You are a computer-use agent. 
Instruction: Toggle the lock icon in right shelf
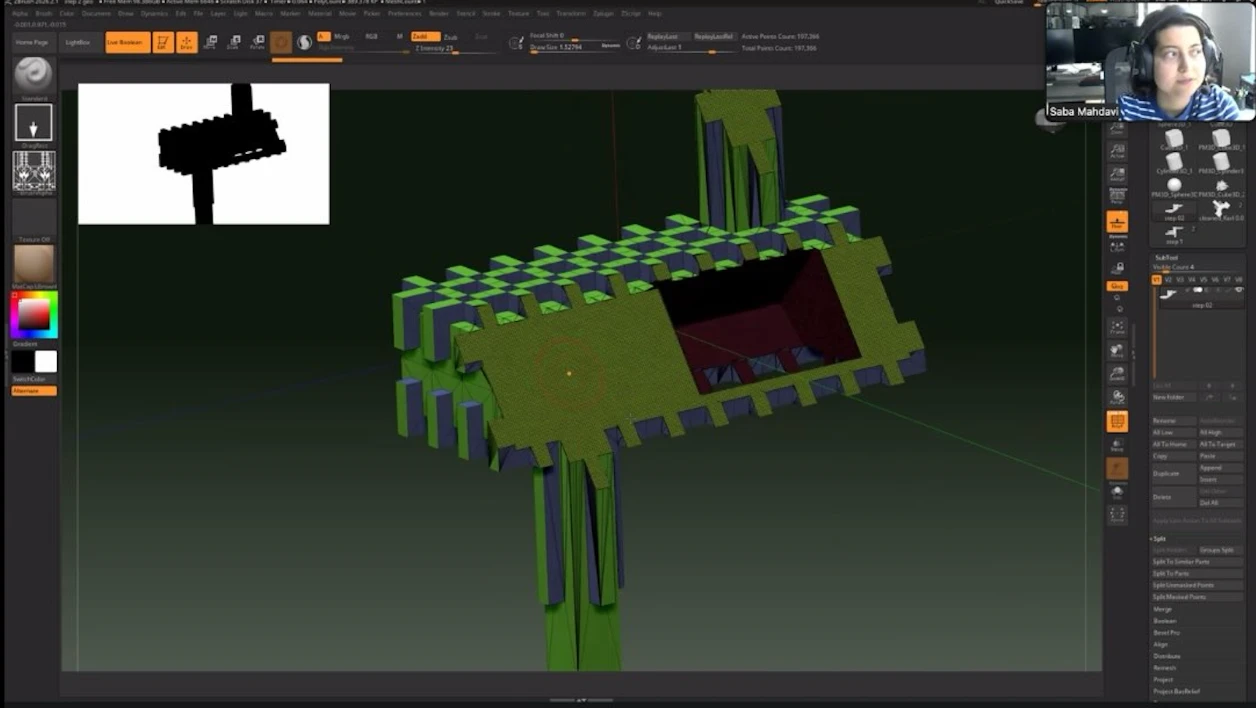(1117, 267)
